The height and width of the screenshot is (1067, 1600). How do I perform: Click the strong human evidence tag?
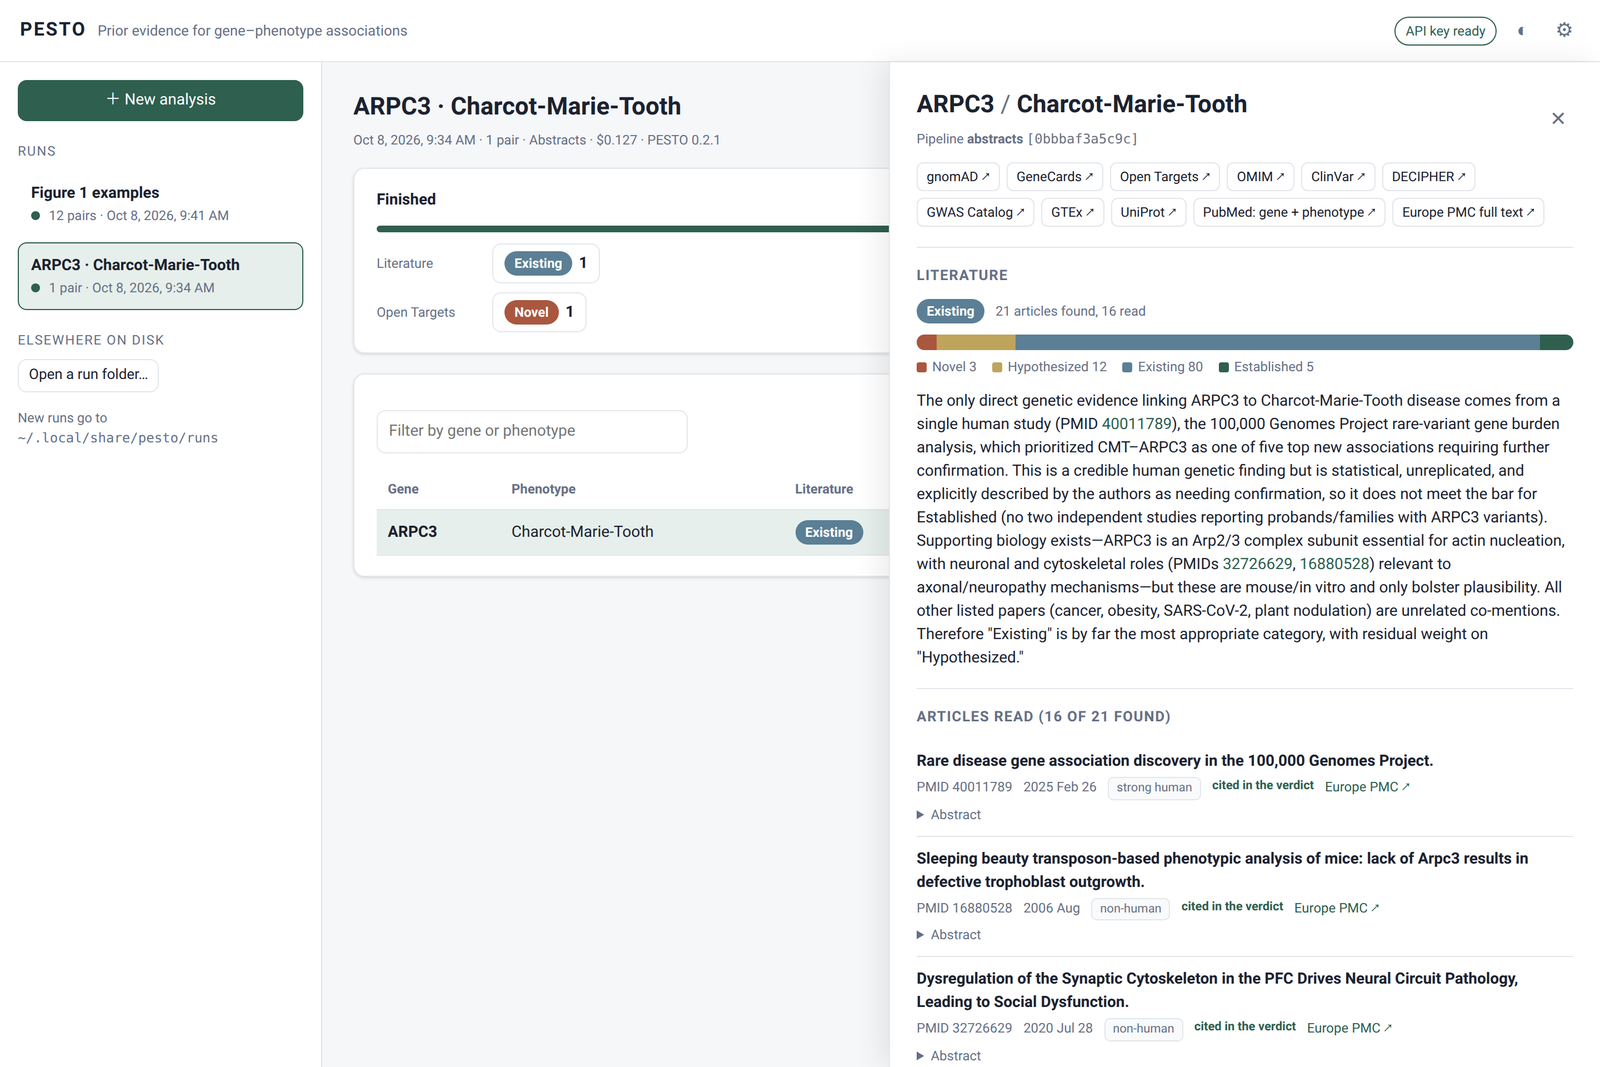(1154, 788)
